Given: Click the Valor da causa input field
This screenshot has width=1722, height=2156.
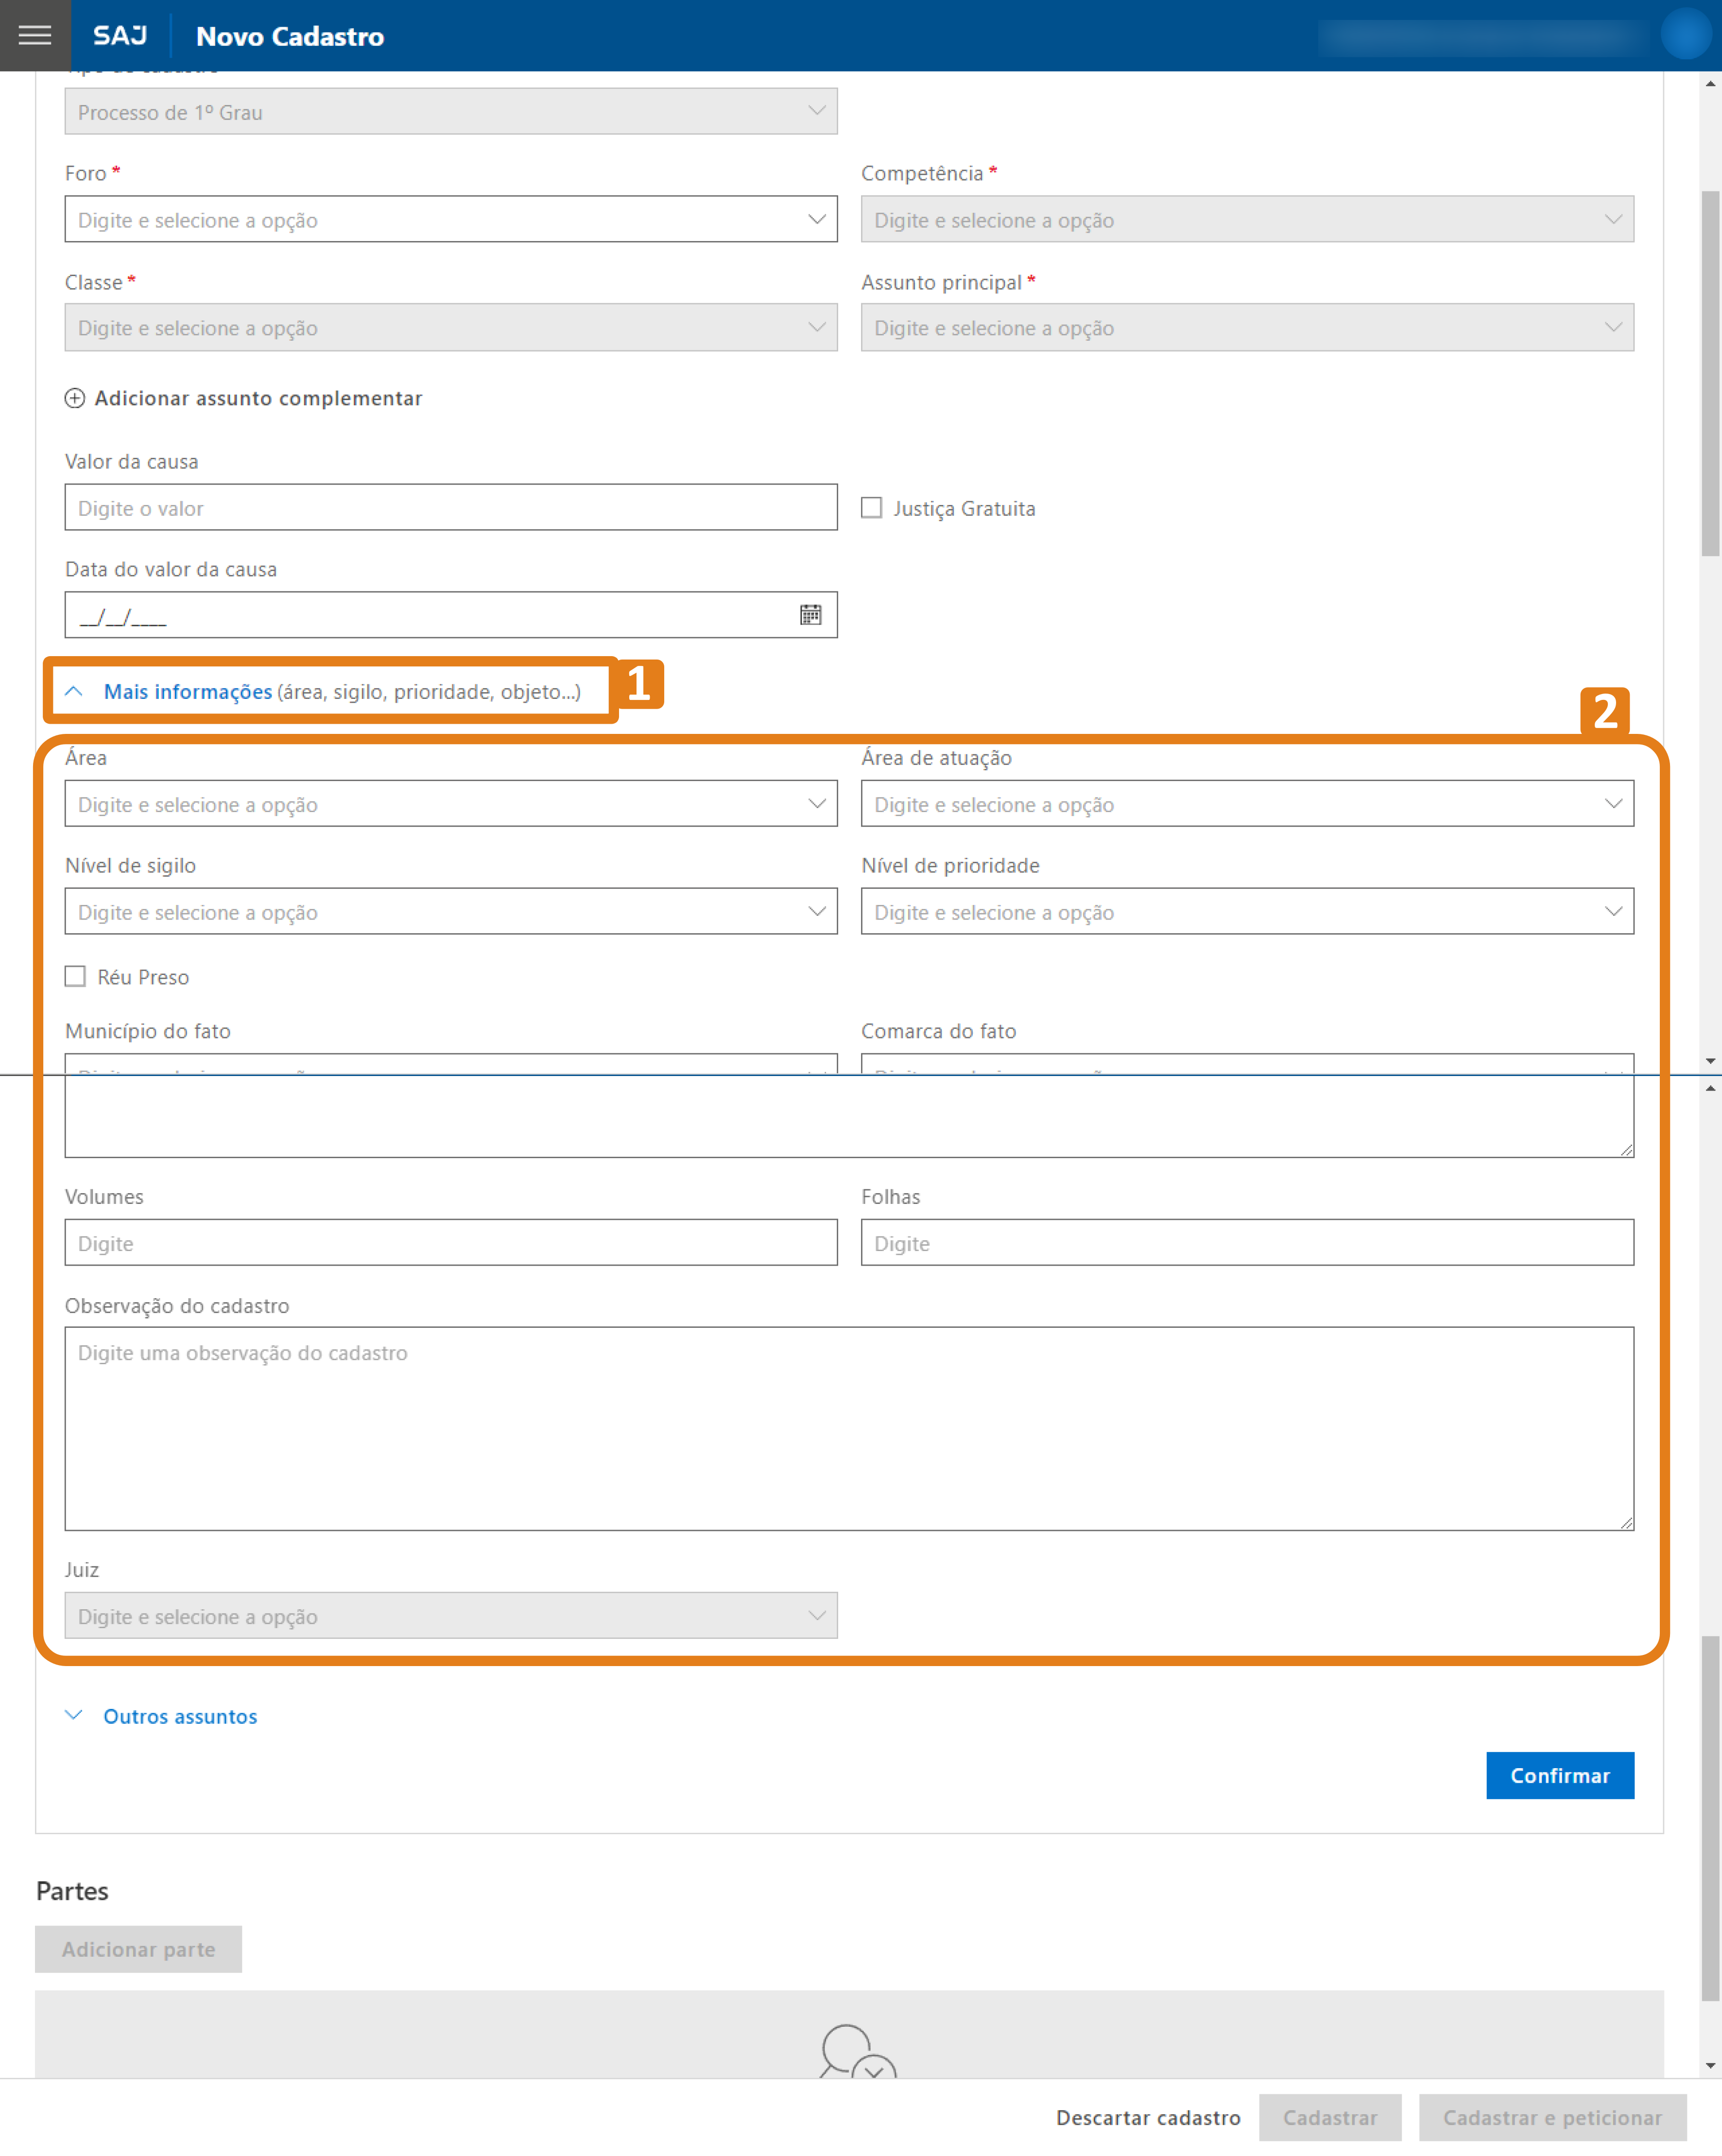Looking at the screenshot, I should (x=450, y=508).
